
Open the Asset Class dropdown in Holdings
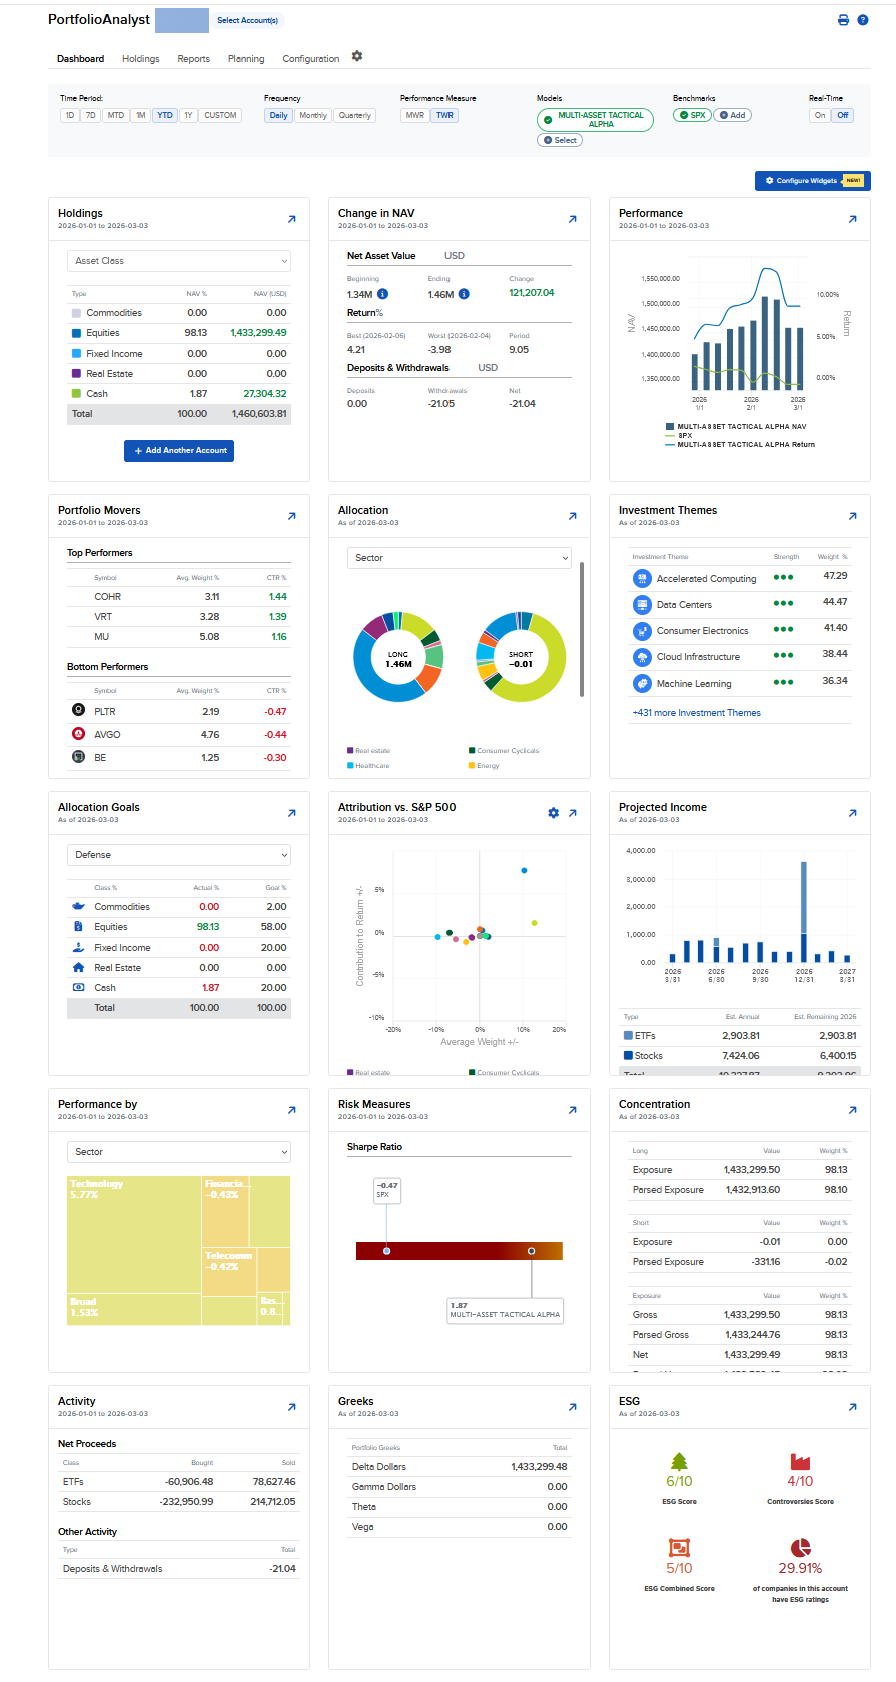[179, 261]
